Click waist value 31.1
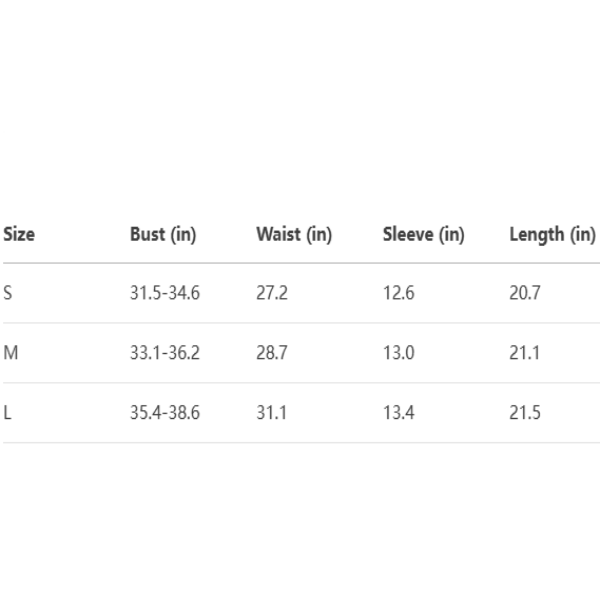The height and width of the screenshot is (600, 600). click(x=272, y=412)
